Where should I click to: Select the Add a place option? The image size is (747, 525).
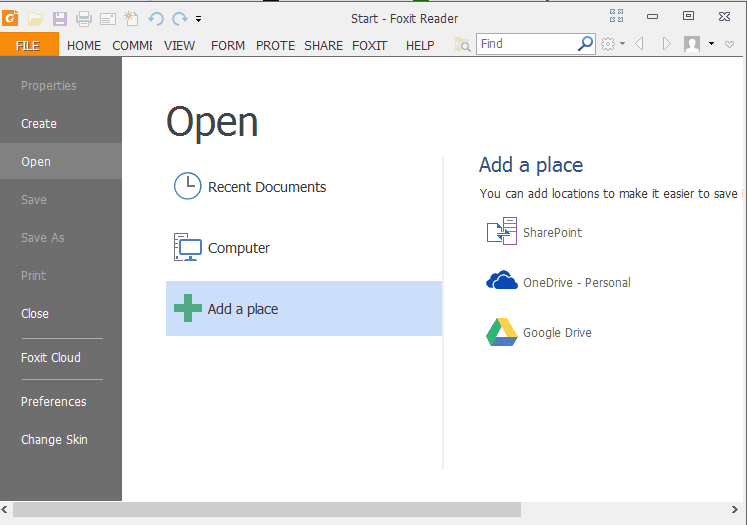pyautogui.click(x=304, y=309)
